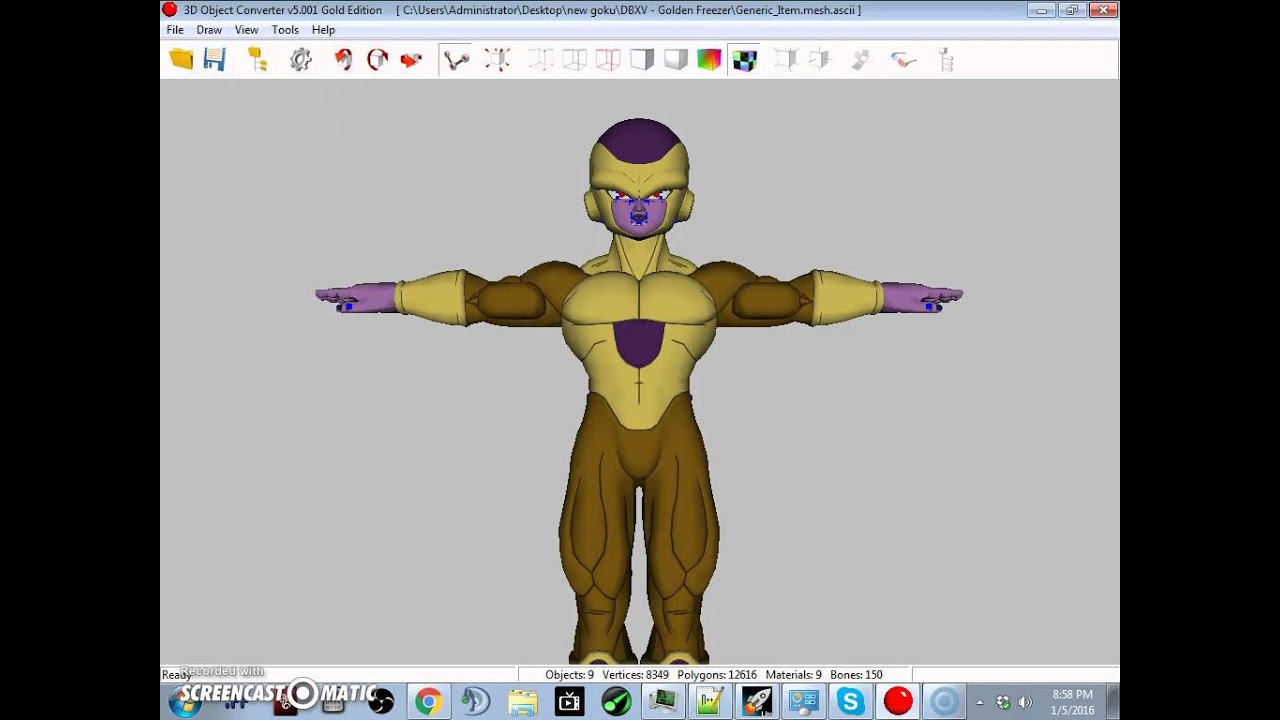Show hidden system tray icons arrow
Screen dimensions: 1280x720
pyautogui.click(x=980, y=702)
